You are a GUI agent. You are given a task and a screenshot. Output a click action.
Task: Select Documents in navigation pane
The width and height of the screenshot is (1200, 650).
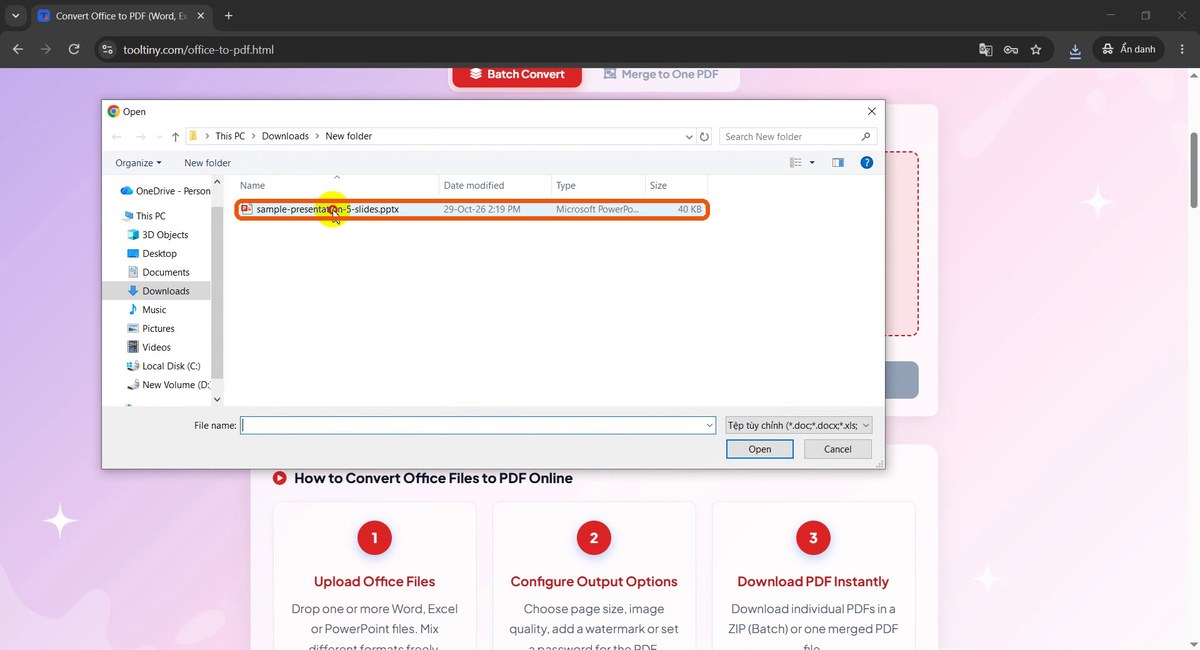158,272
